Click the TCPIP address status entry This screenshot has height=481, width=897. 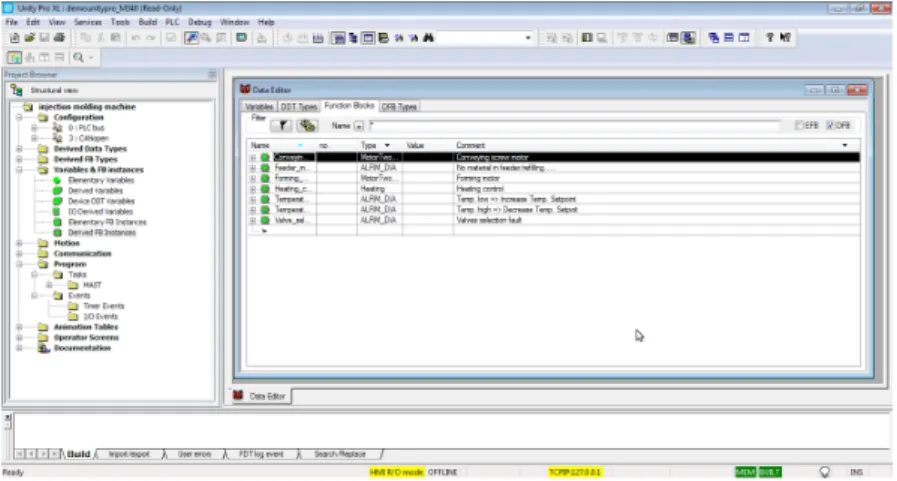click(x=574, y=472)
